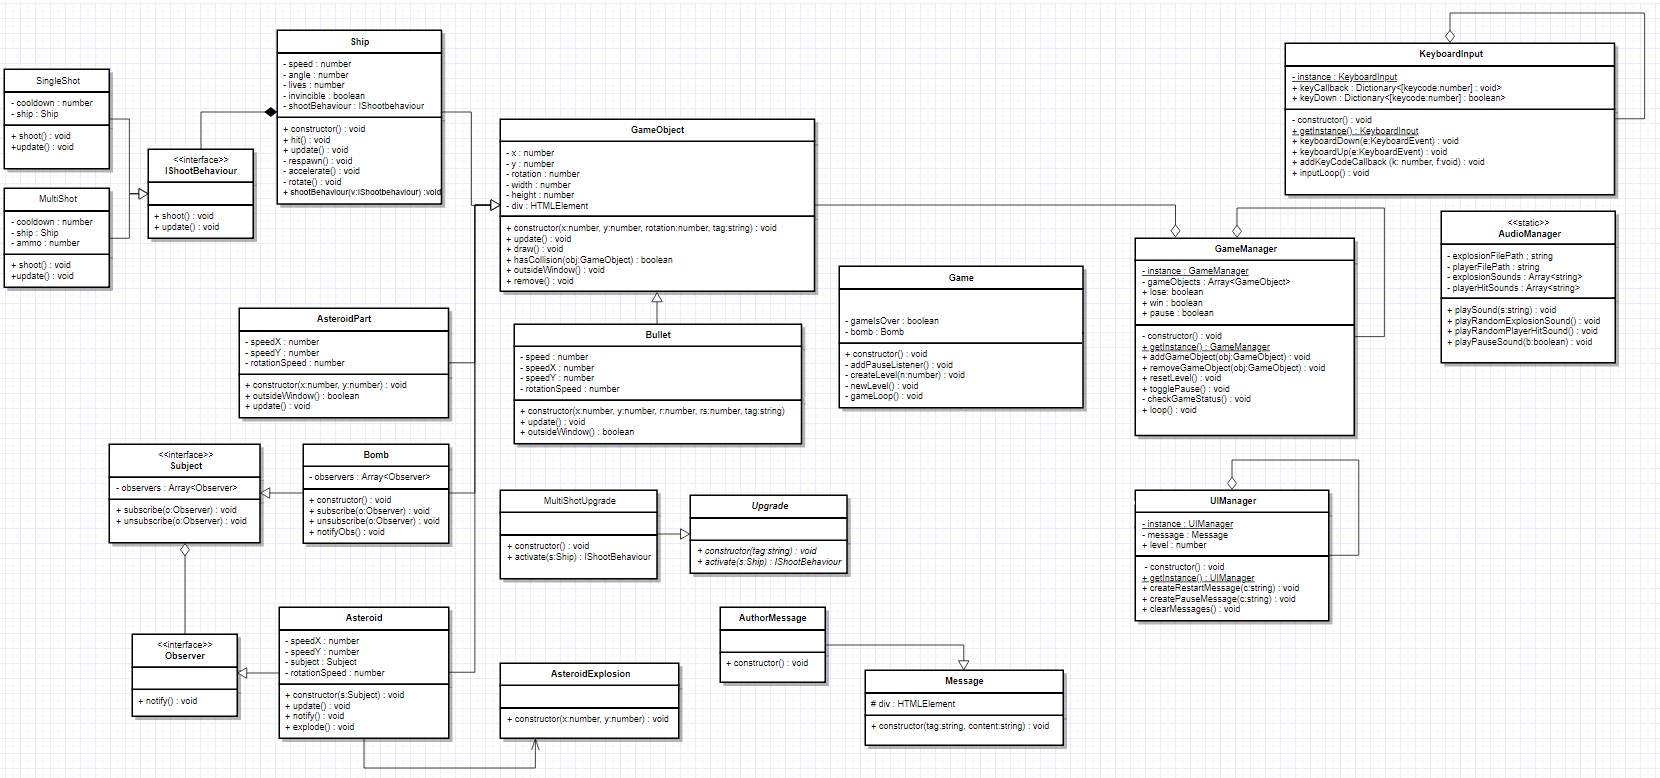Click the 'rotate() : void' method
Screen dimensions: 1660x778
point(312,182)
